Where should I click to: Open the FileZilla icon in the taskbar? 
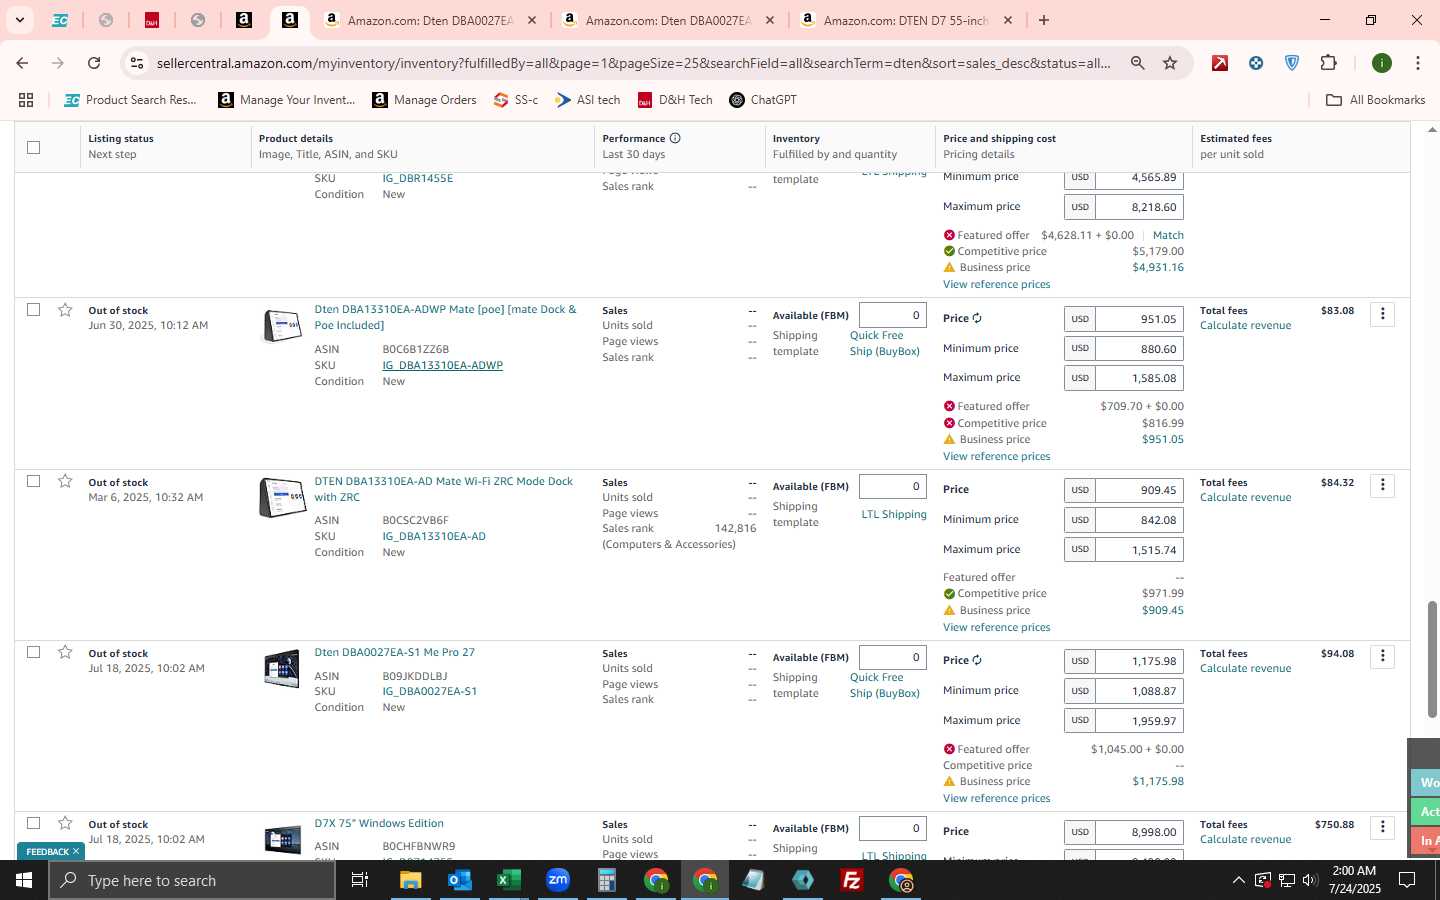pos(852,880)
